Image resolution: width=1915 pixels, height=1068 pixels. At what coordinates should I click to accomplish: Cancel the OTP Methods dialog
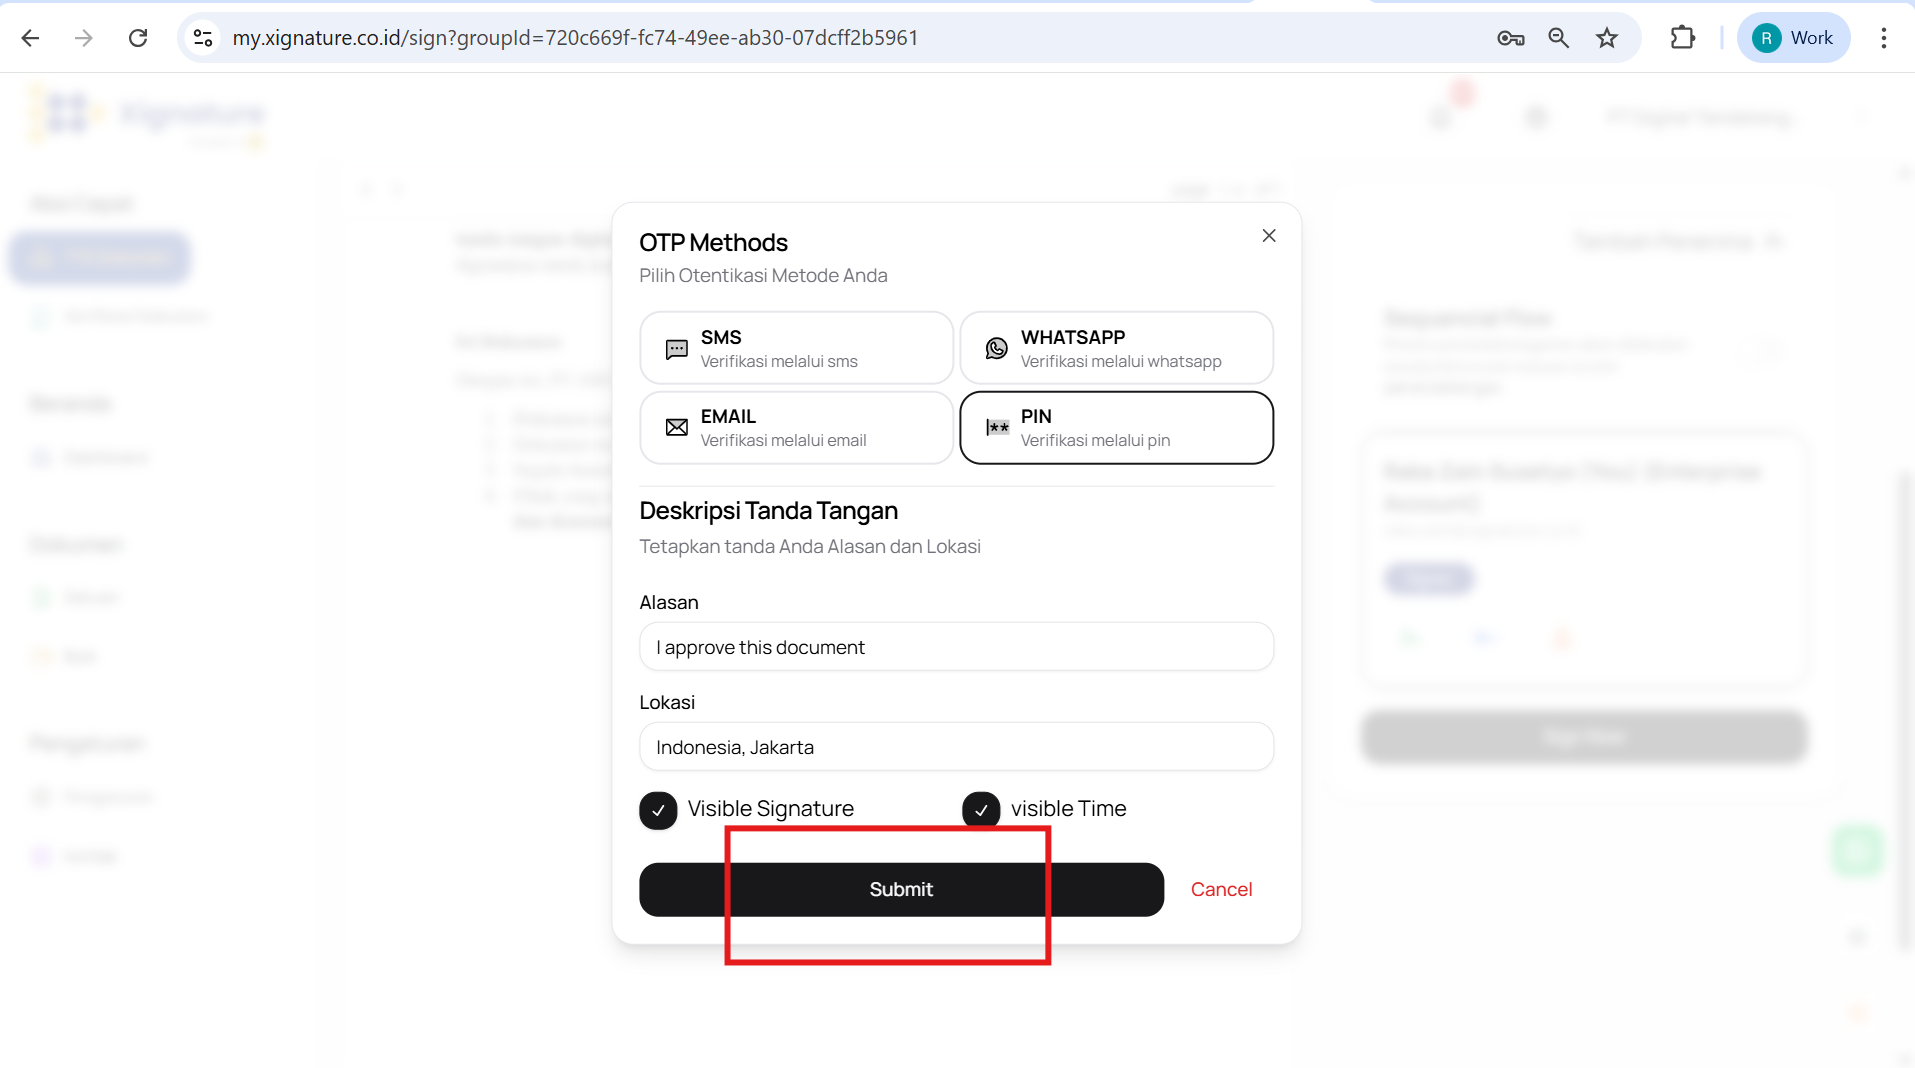point(1221,890)
